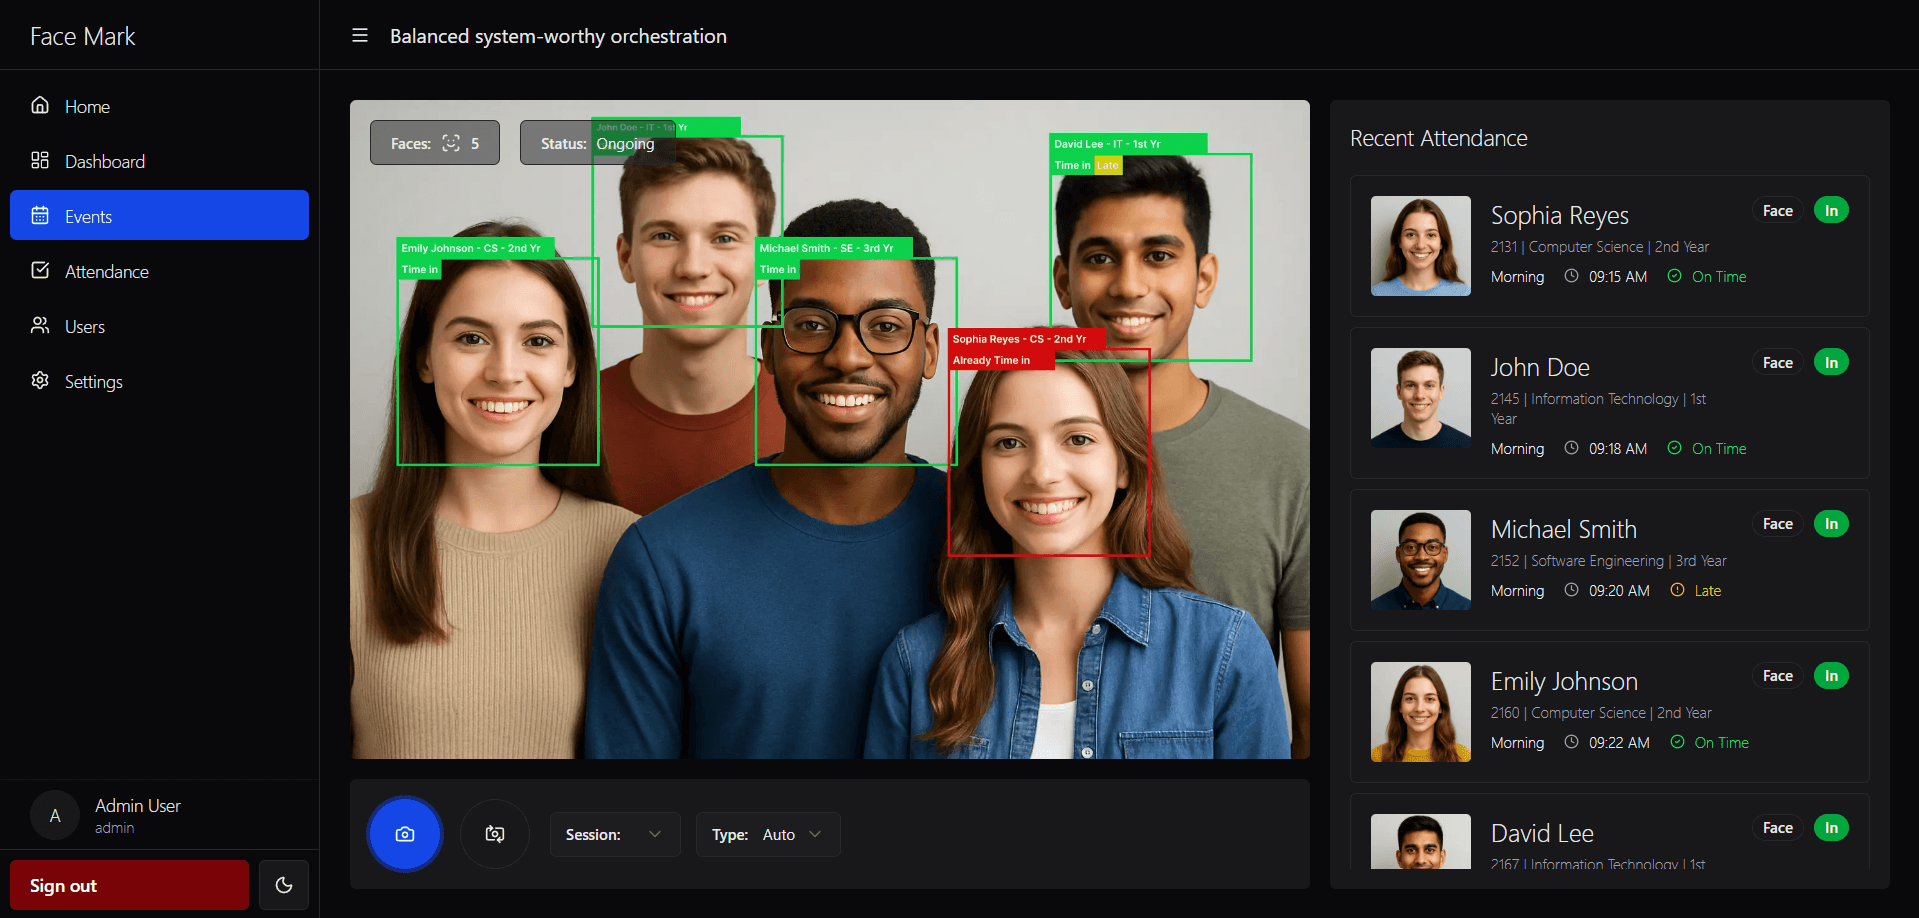Click the Admin User avatar circle
This screenshot has width=1919, height=918.
coord(55,814)
